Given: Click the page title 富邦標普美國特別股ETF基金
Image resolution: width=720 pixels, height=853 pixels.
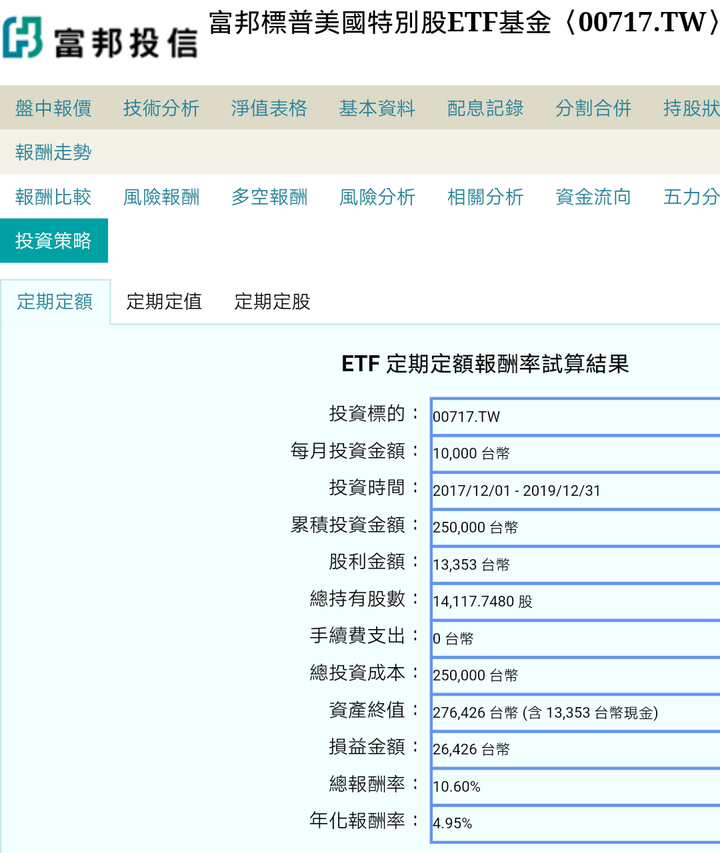Looking at the screenshot, I should coord(380,23).
